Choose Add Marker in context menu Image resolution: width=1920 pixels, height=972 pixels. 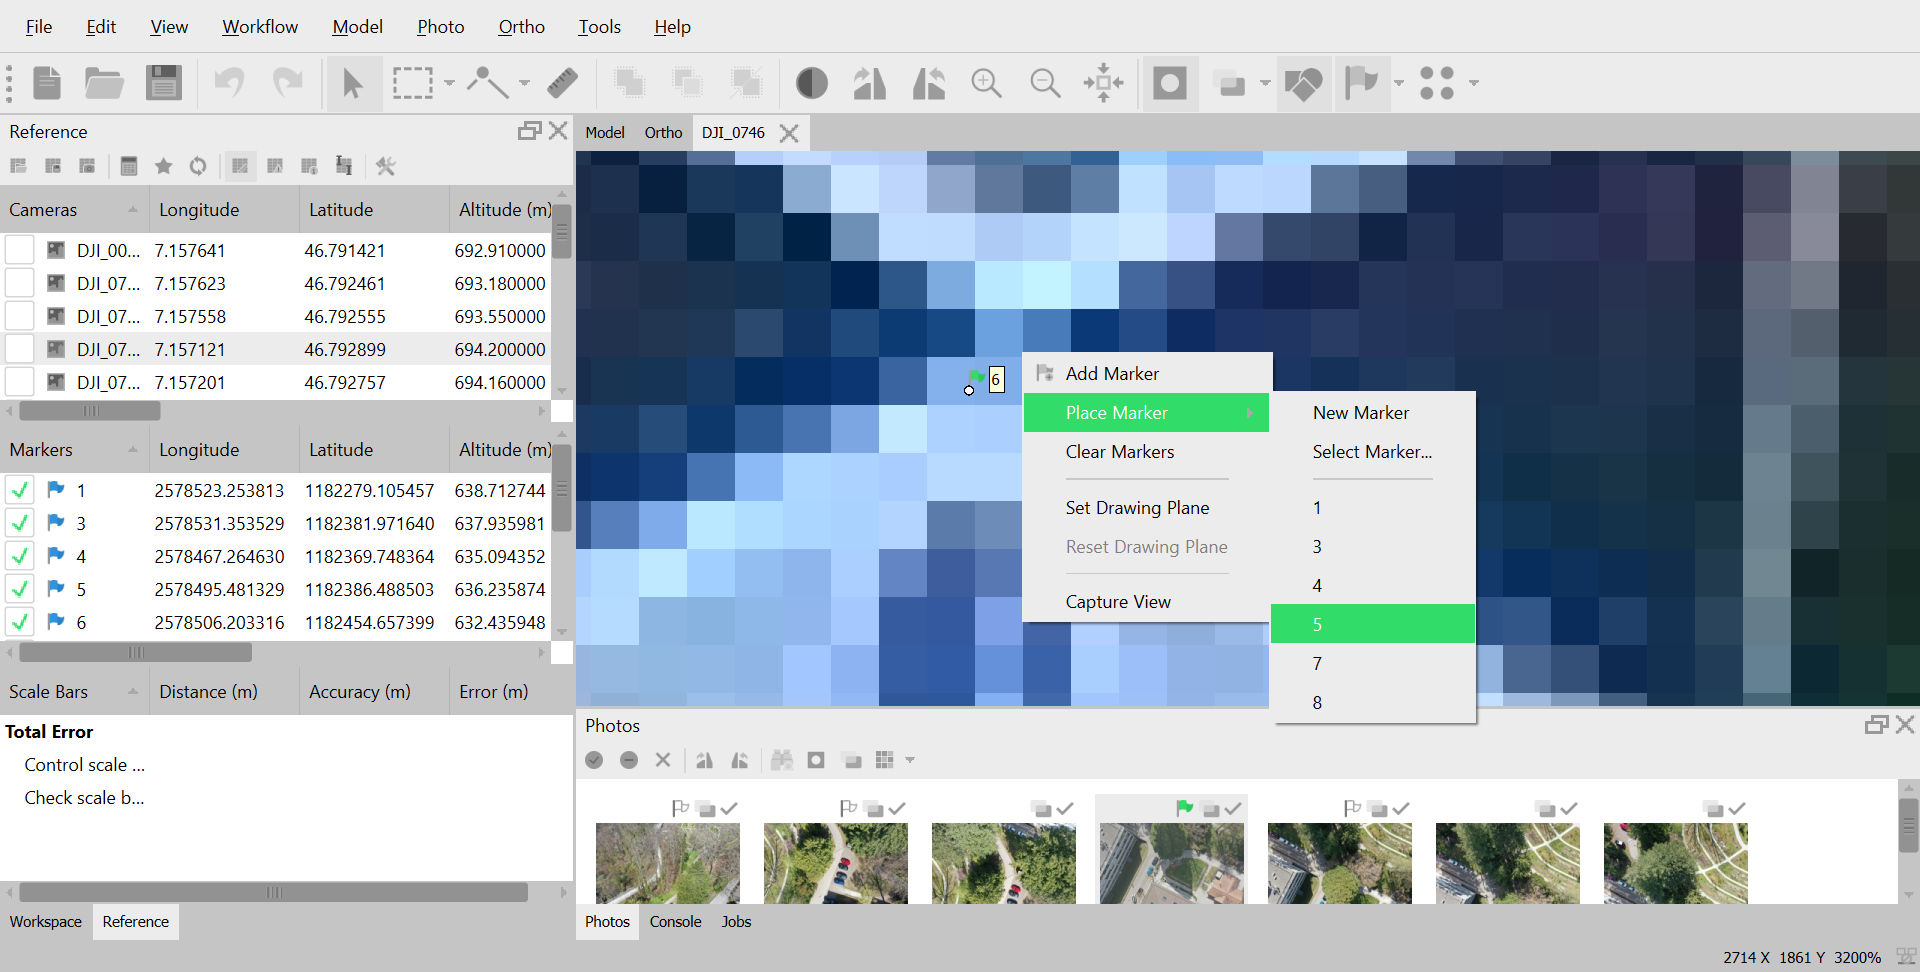coord(1147,373)
